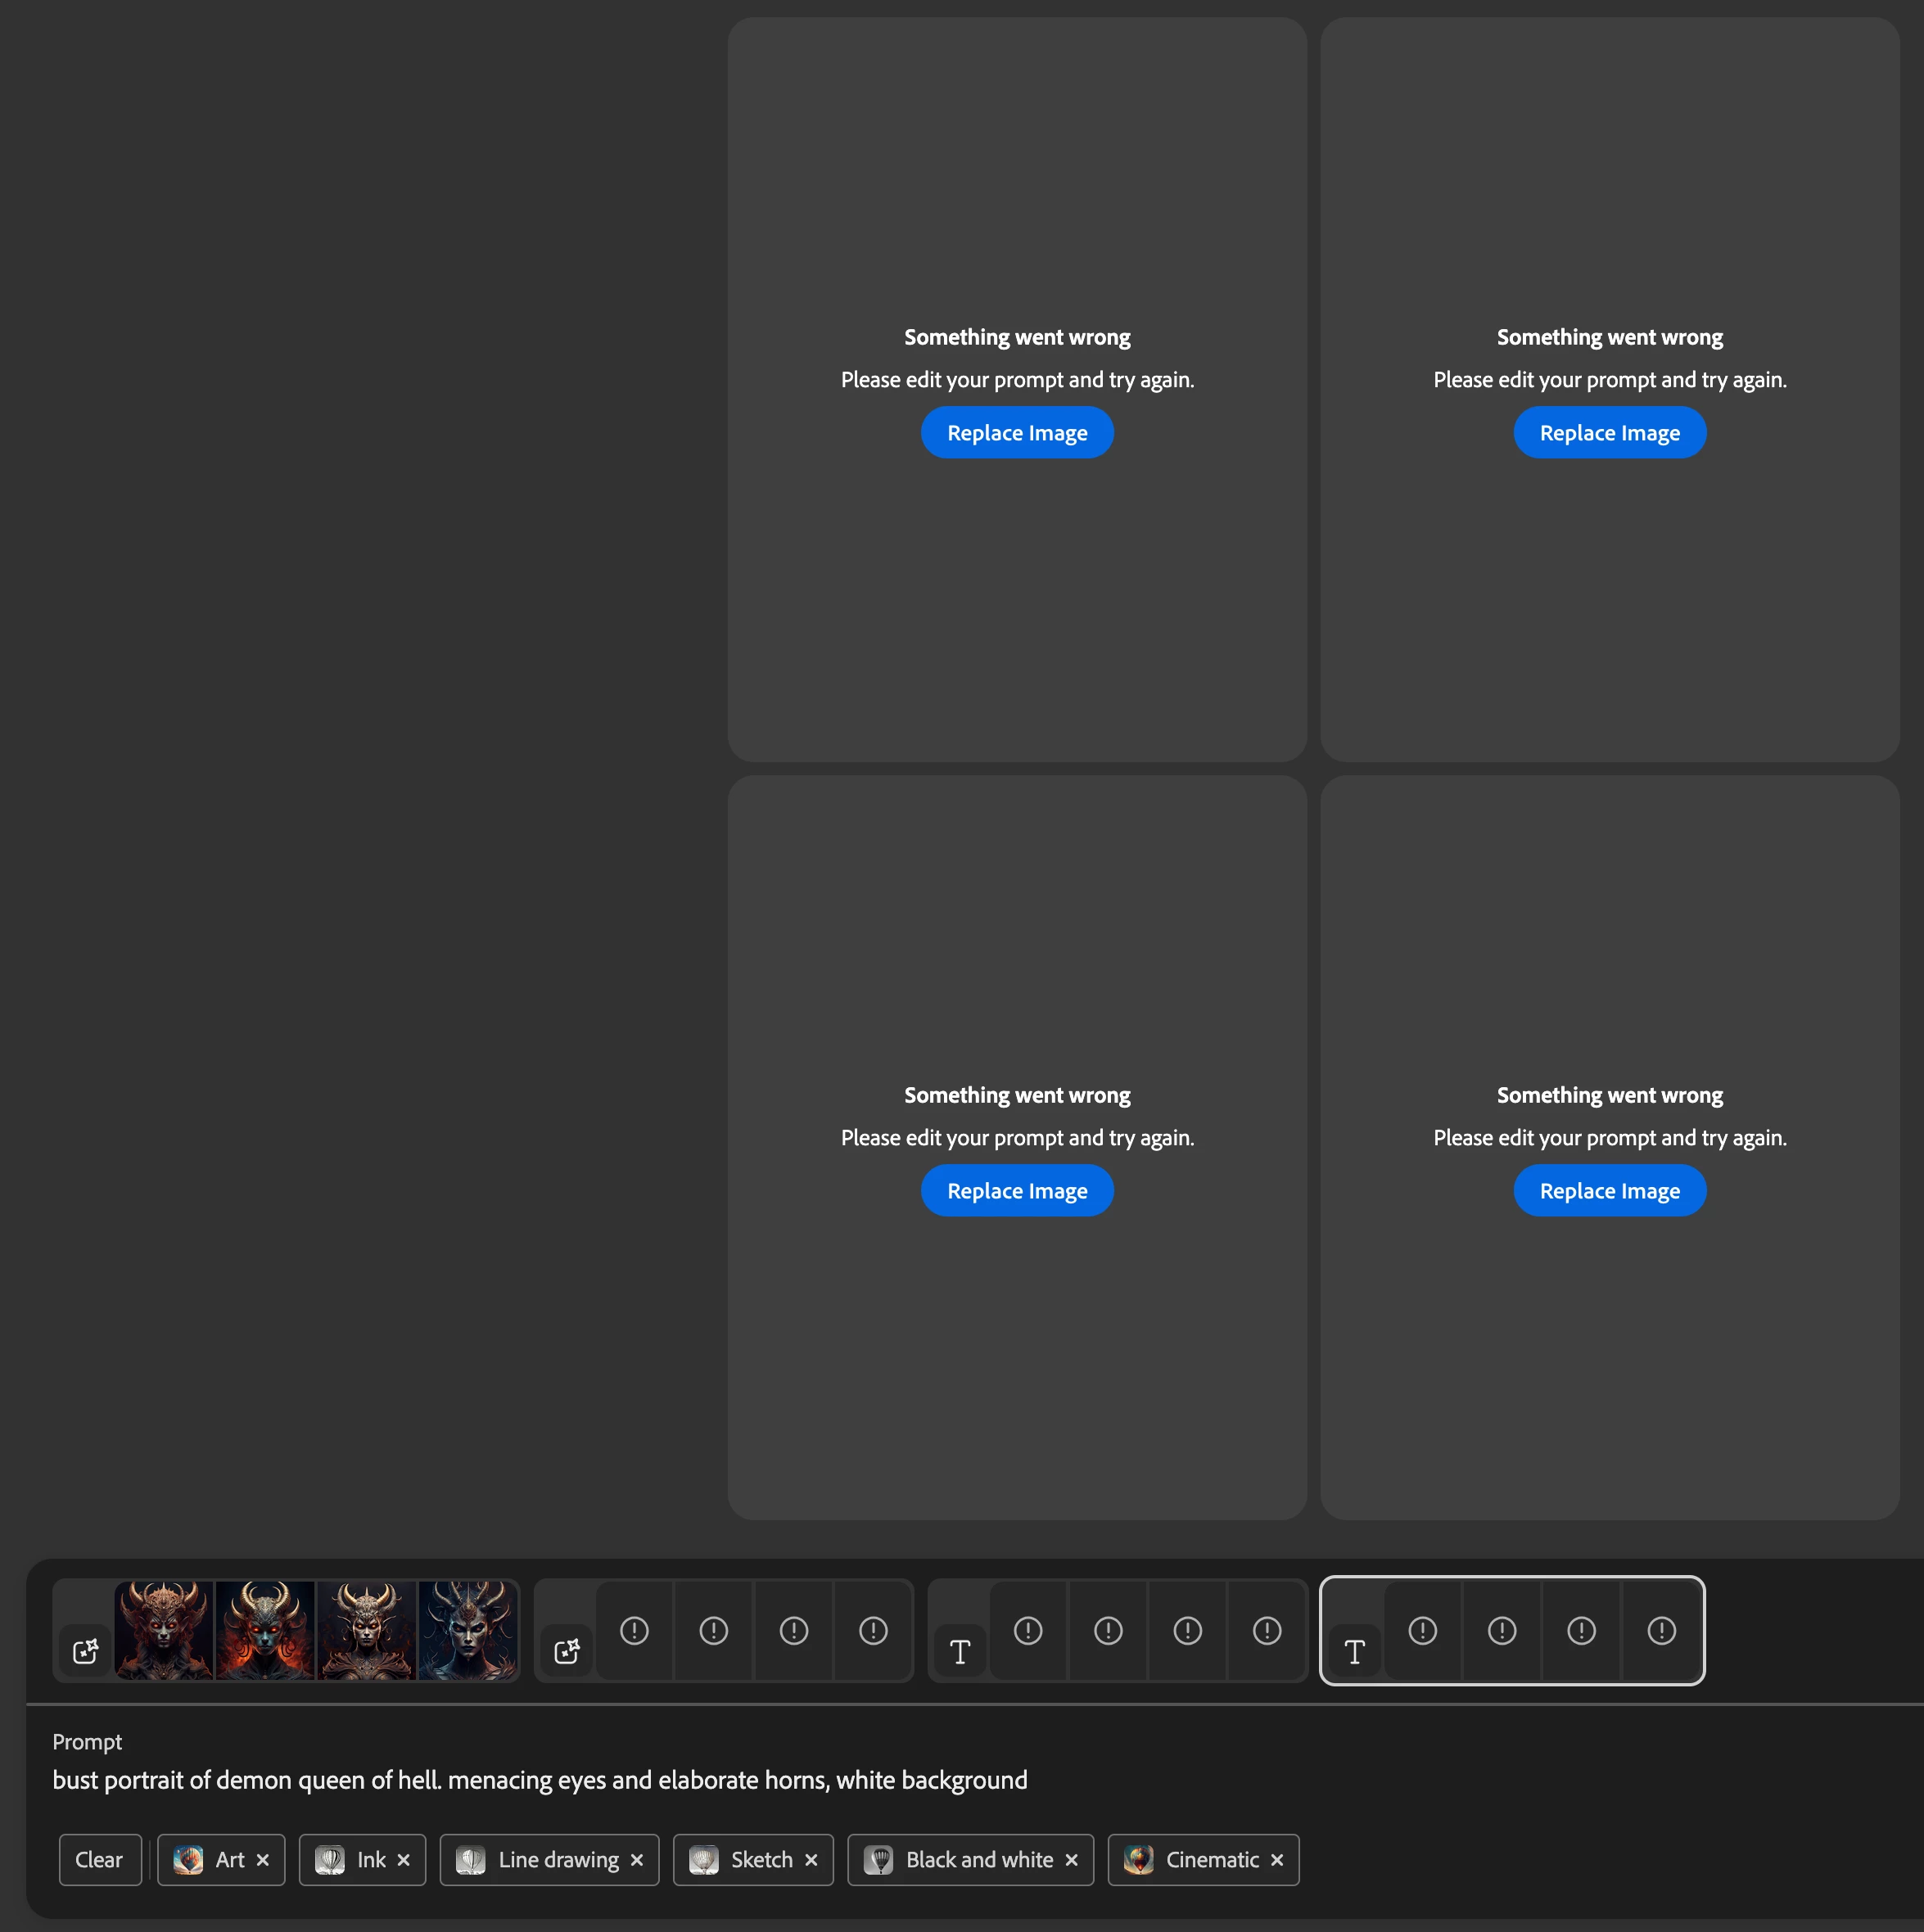This screenshot has width=1924, height=1932.
Task: Click Replace Image in top-left panel
Action: (1017, 433)
